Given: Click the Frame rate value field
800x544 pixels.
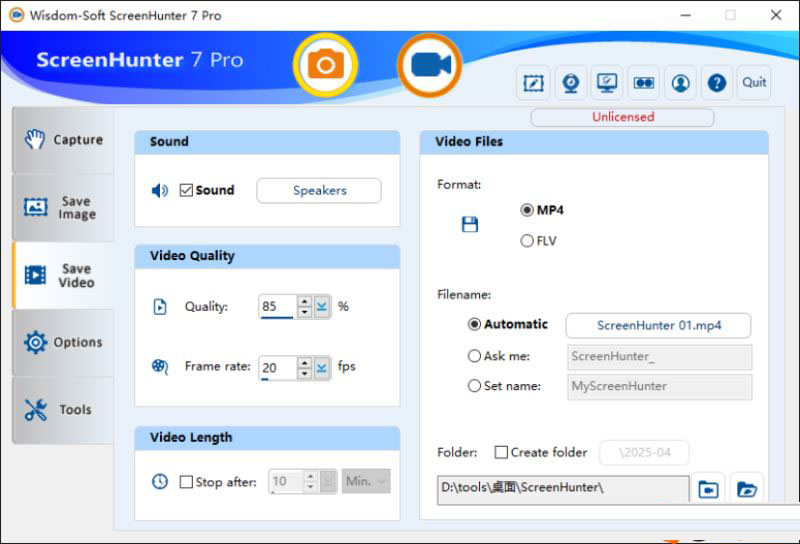Looking at the screenshot, I should [x=278, y=368].
